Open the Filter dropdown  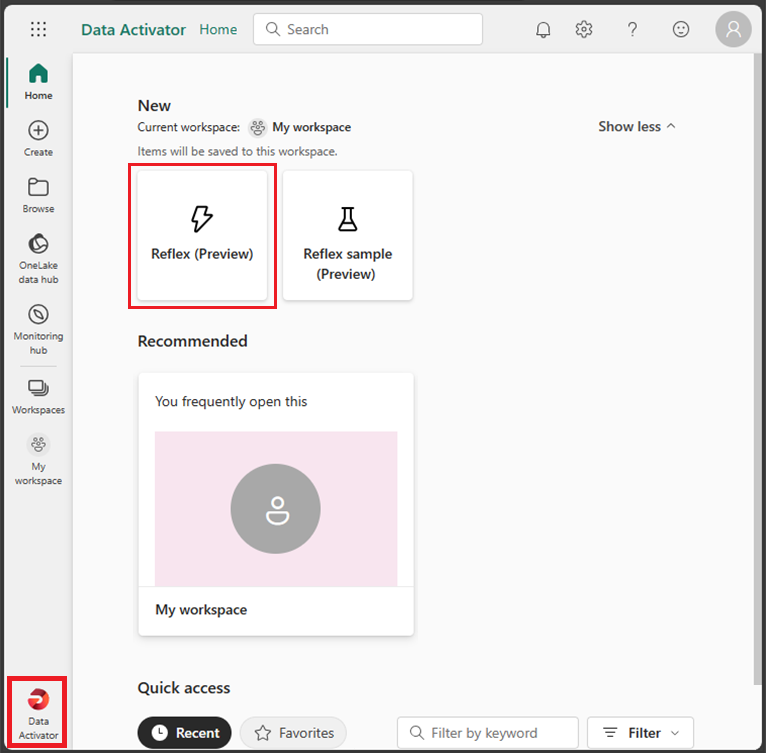click(640, 732)
